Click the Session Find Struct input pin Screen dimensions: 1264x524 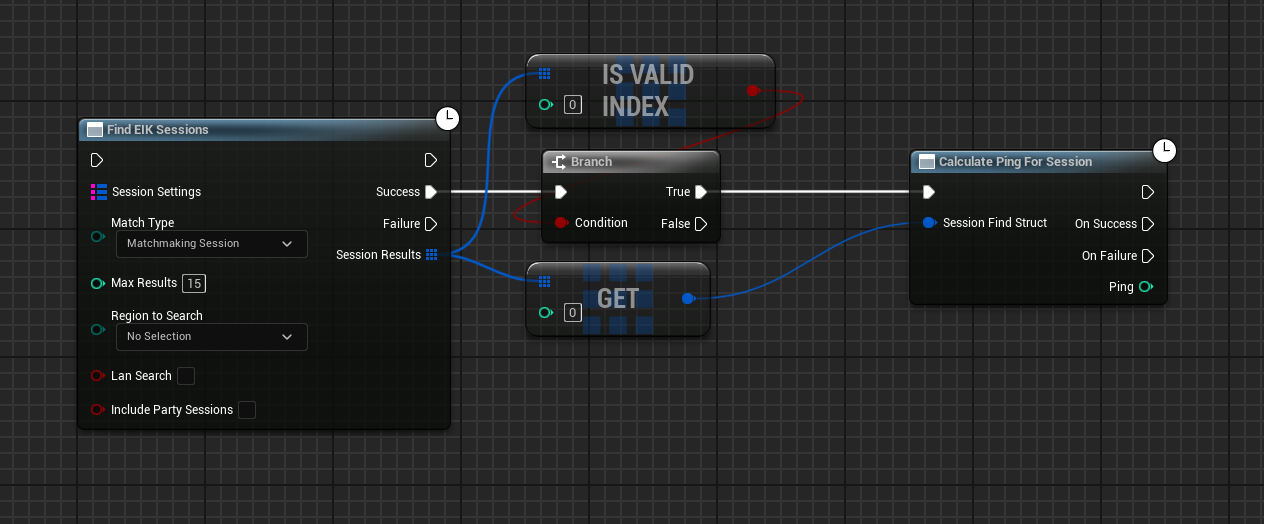929,223
